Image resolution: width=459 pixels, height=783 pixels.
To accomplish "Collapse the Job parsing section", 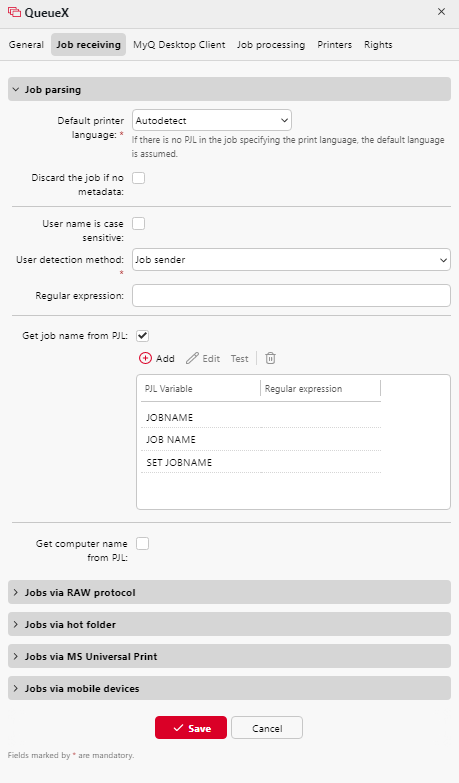I will pyautogui.click(x=229, y=89).
